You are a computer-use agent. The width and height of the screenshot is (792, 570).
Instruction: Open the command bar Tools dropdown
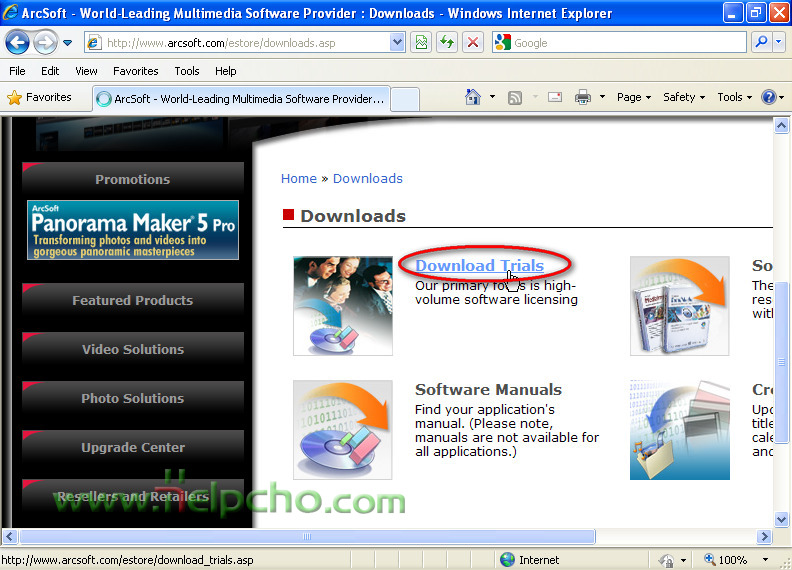735,97
